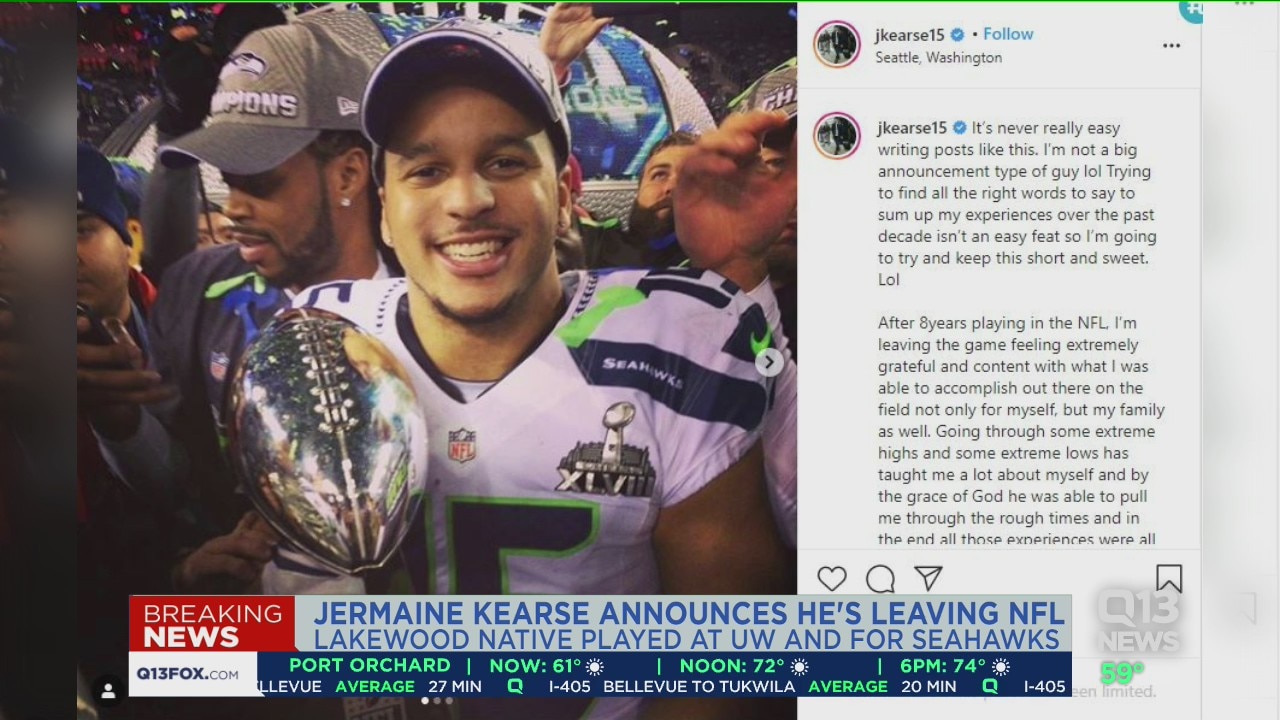This screenshot has width=1280, height=720.
Task: Open comments with the speech bubble icon
Action: tap(880, 578)
